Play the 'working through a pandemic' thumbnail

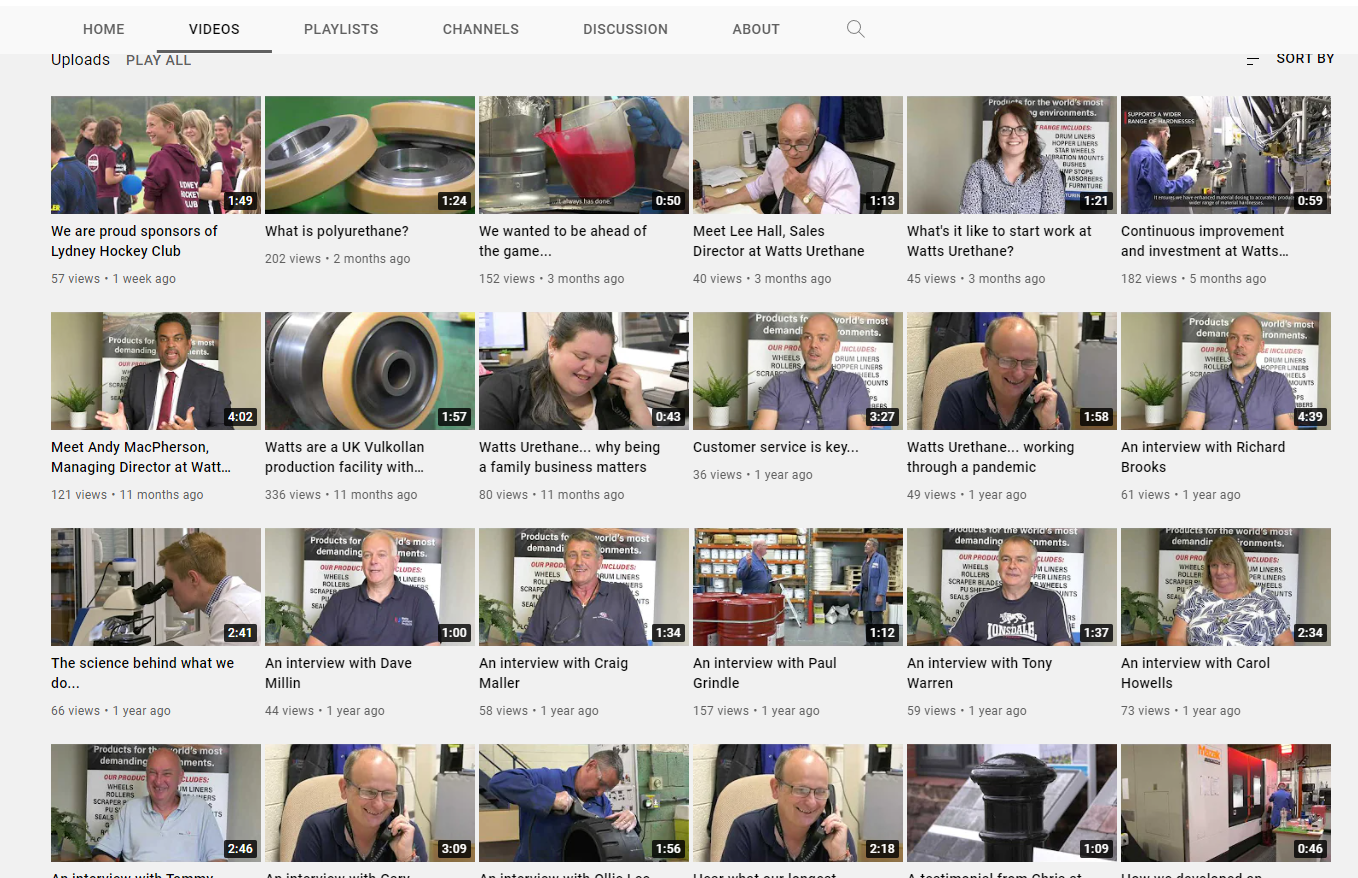tap(1012, 371)
